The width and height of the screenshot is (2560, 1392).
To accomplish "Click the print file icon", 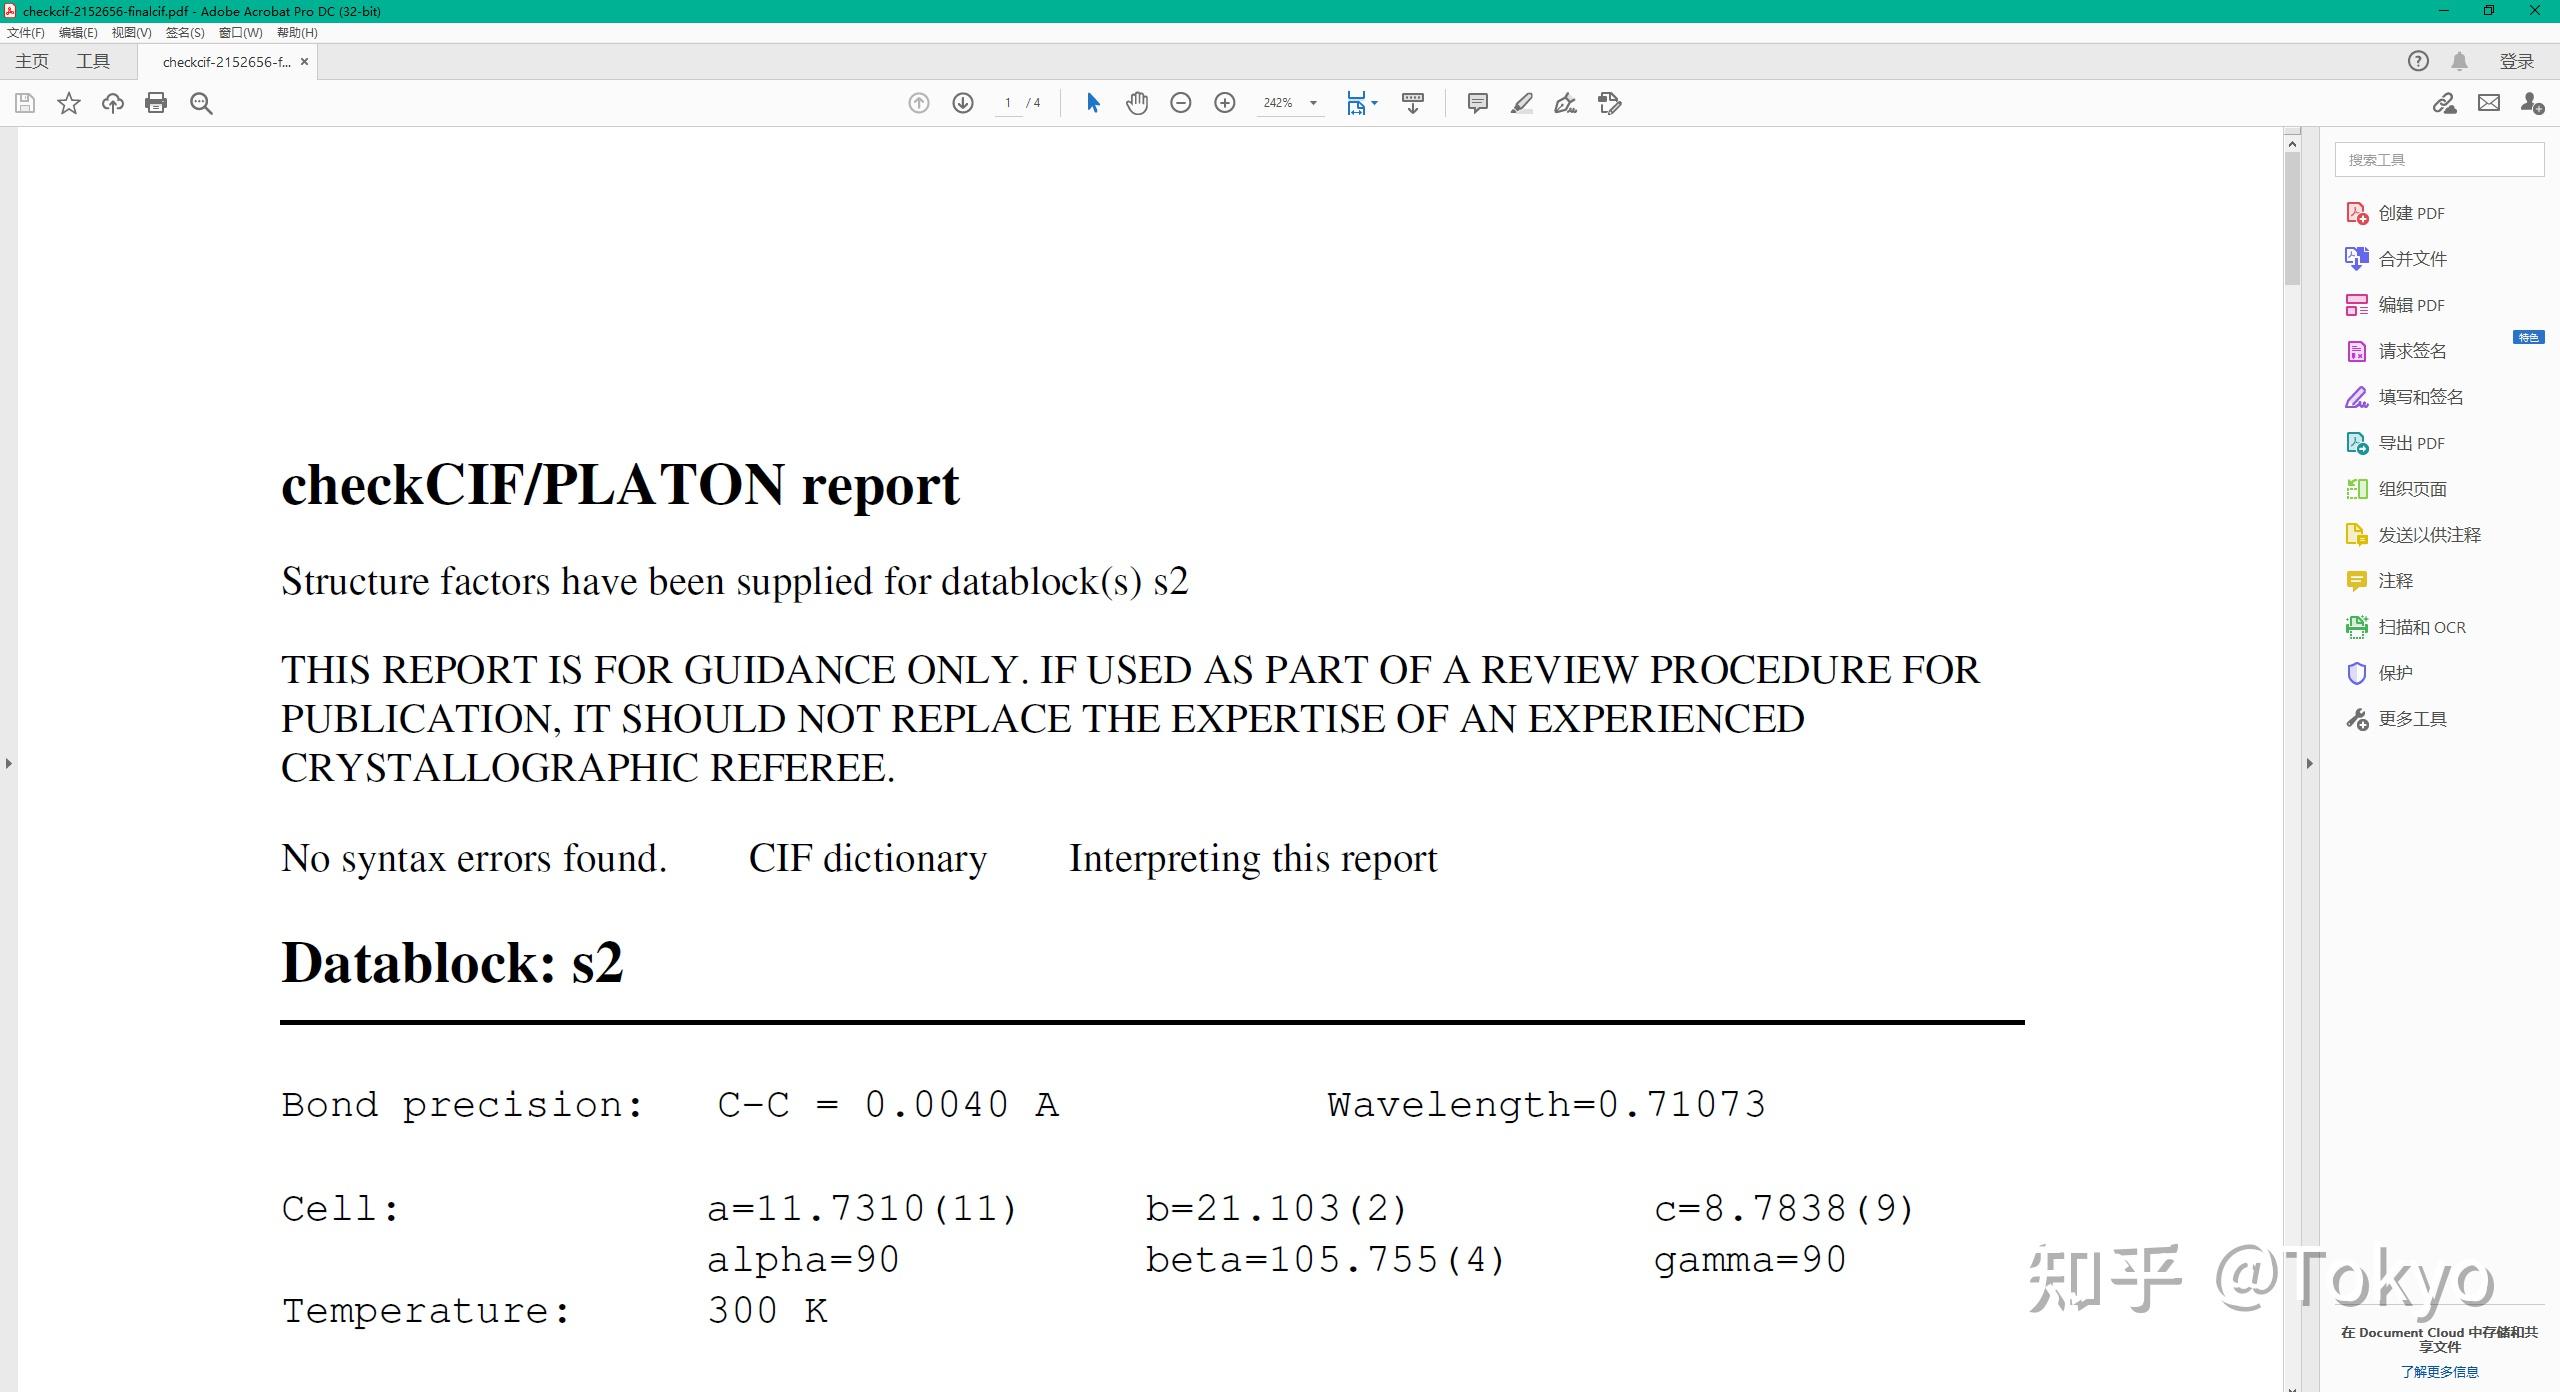I will (x=156, y=103).
